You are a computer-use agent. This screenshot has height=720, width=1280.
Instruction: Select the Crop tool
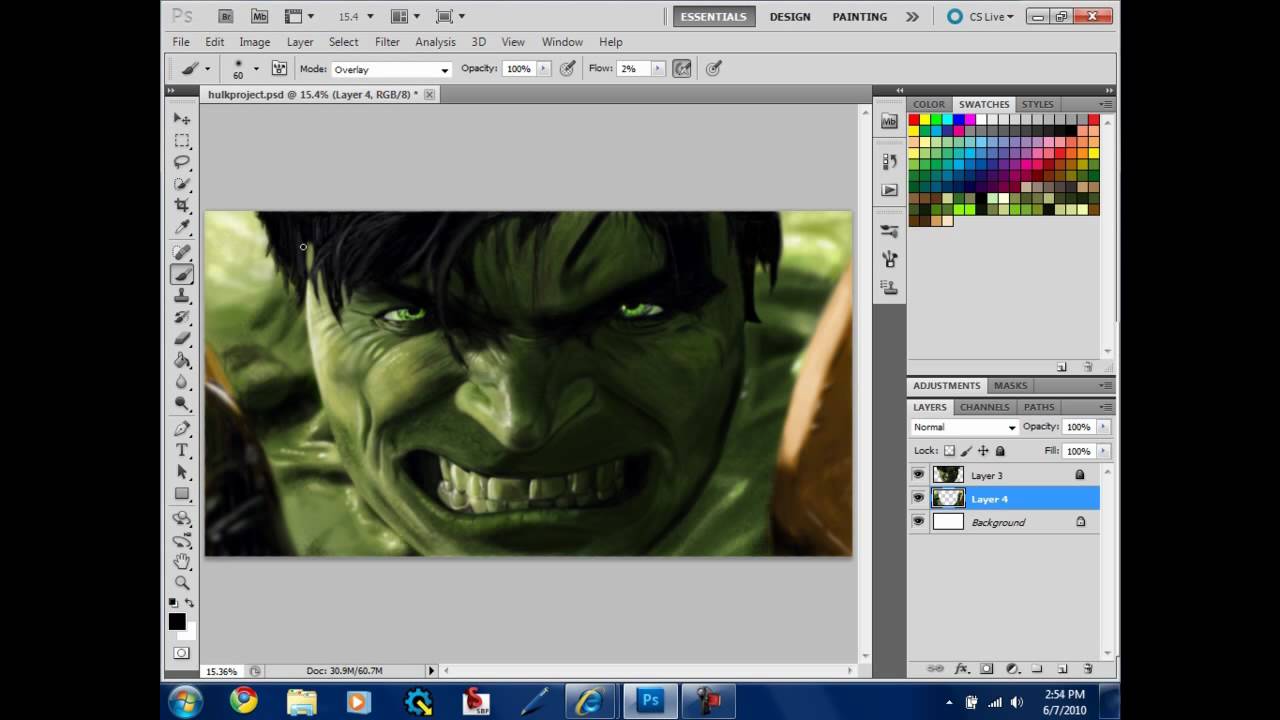click(182, 206)
